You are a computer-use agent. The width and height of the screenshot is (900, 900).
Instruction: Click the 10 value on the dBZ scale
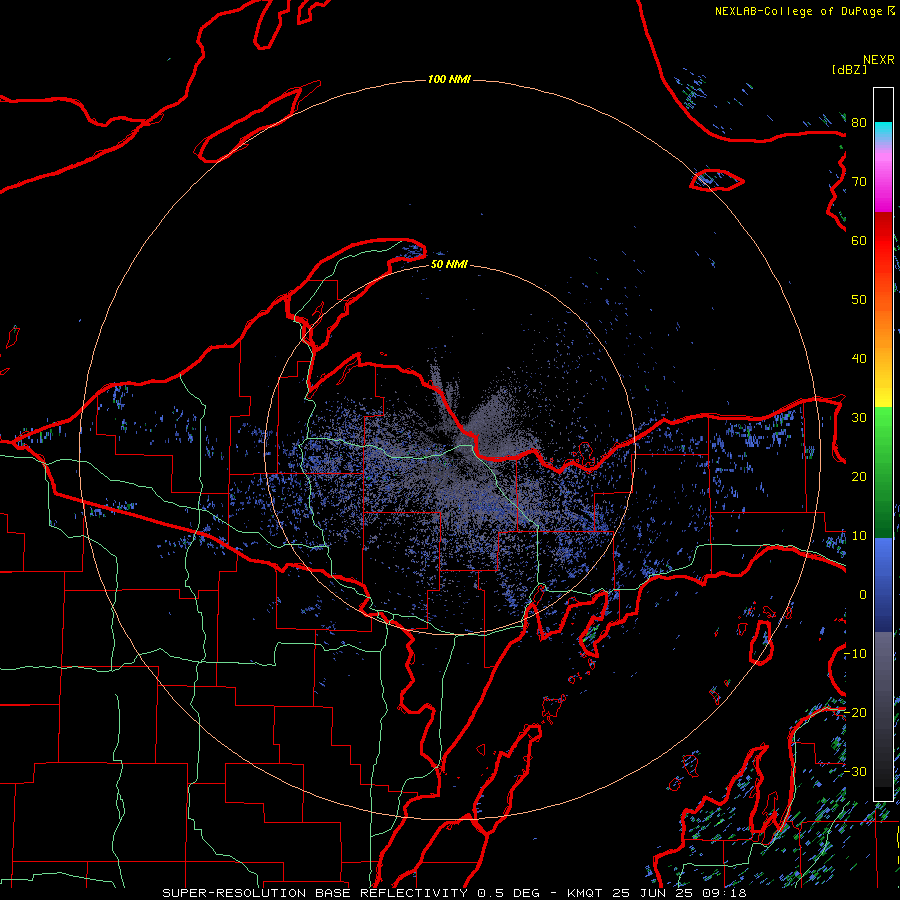click(859, 536)
